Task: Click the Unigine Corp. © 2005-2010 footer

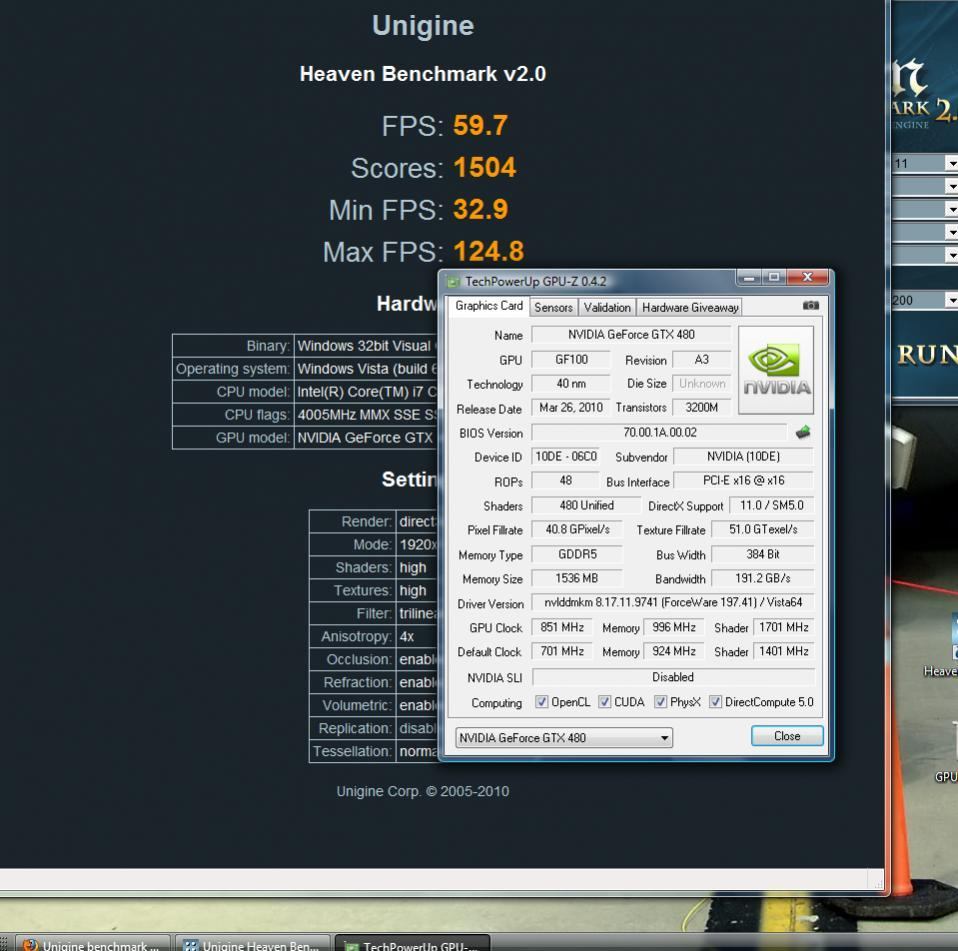Action: (x=423, y=791)
